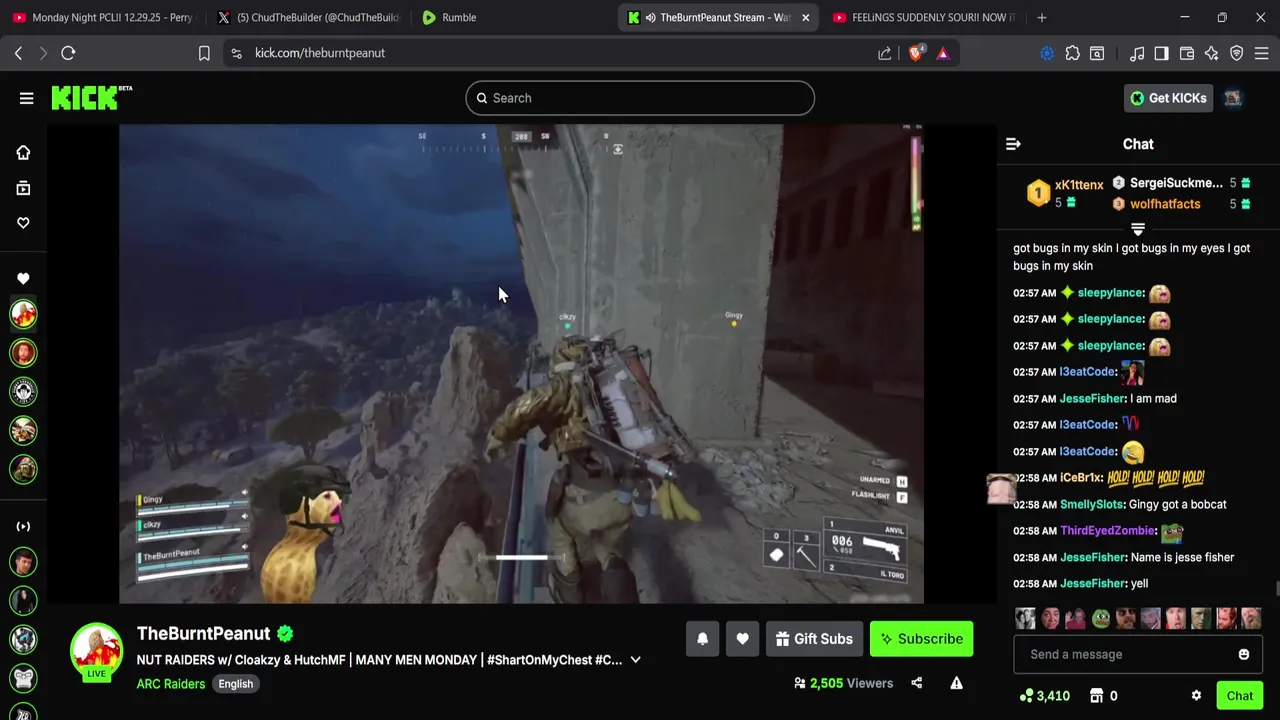Select the Pepe frog quick emote

(x=1100, y=618)
